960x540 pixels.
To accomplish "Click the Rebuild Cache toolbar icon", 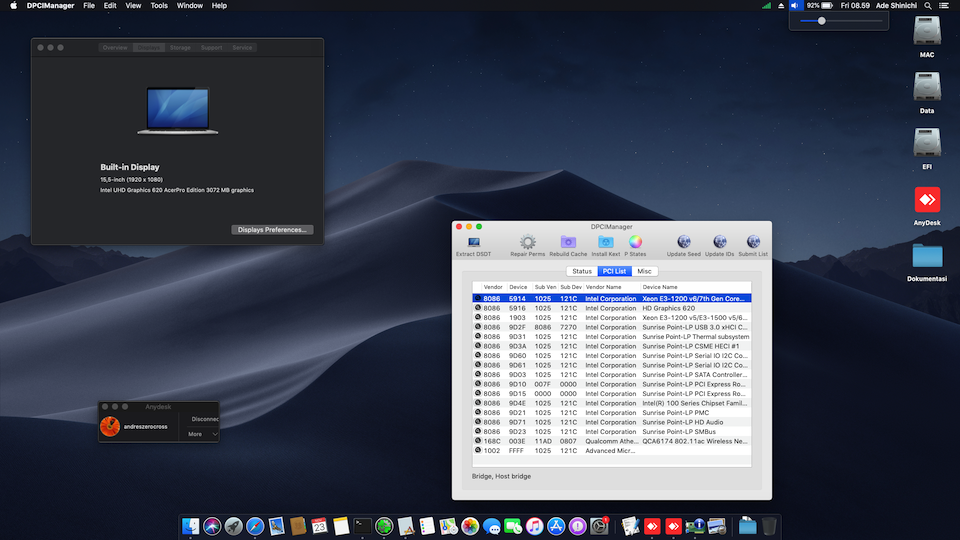I will coord(568,242).
